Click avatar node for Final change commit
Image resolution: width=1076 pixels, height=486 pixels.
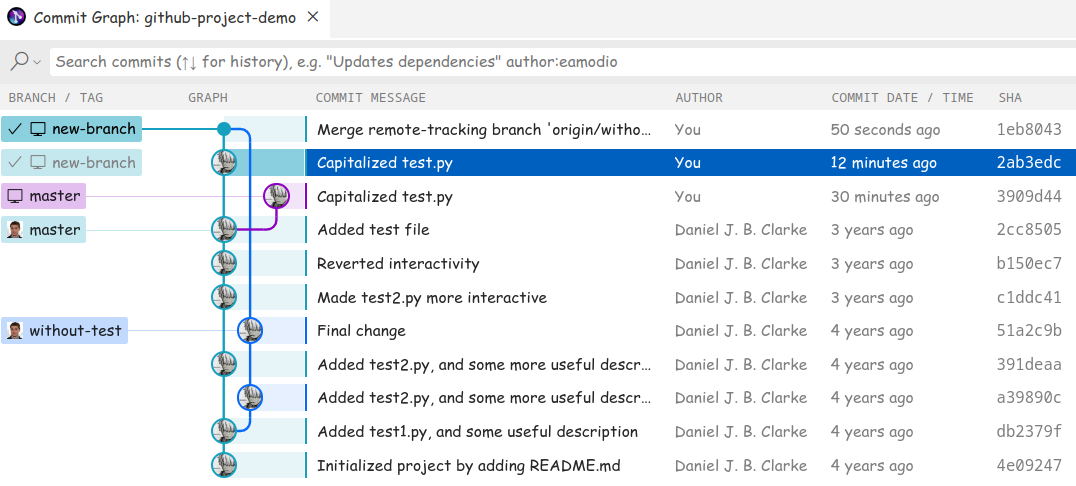pyautogui.click(x=250, y=331)
